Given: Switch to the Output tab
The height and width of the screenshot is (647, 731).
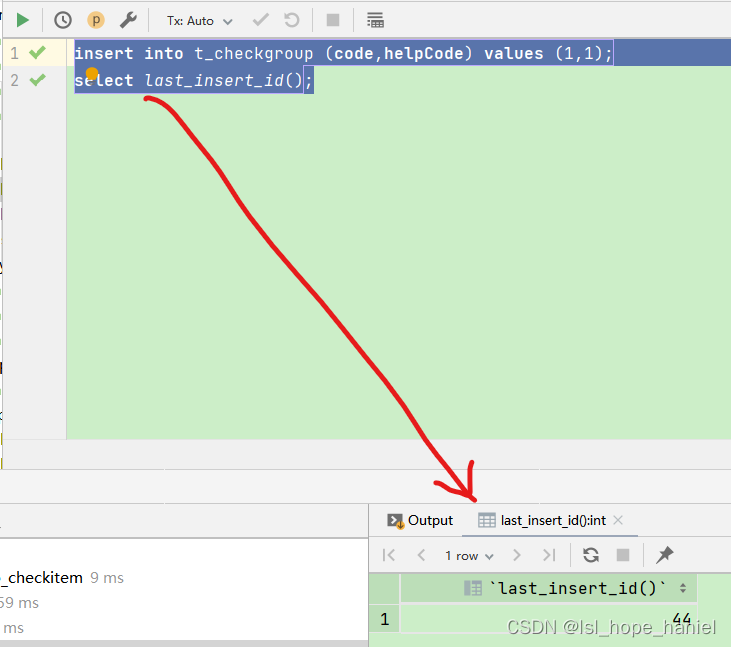Looking at the screenshot, I should pos(420,520).
